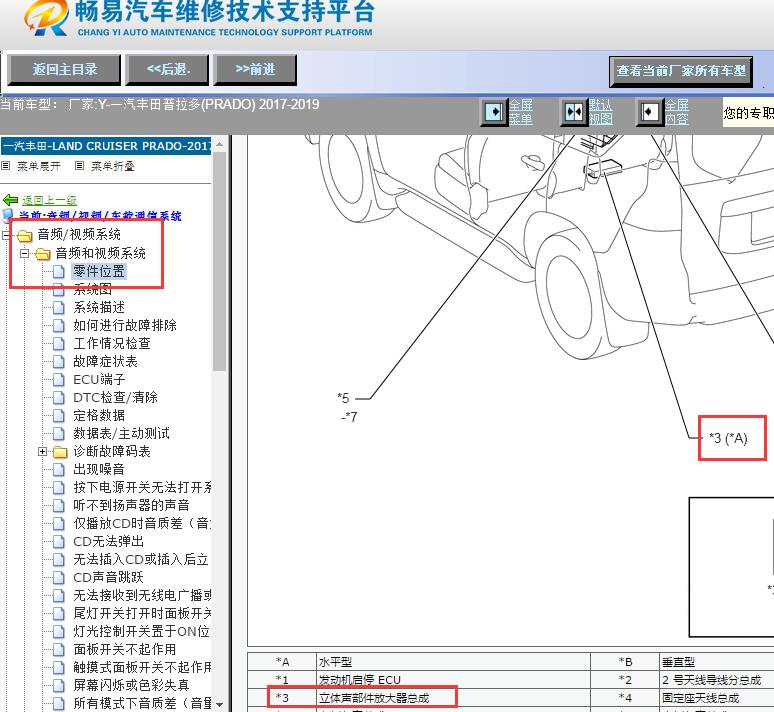Open the CD无法弹出 page
This screenshot has width=774, height=712.
[109, 541]
